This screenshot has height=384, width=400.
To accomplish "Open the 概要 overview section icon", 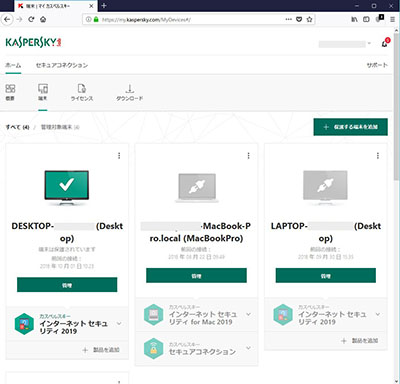I will (x=10, y=92).
